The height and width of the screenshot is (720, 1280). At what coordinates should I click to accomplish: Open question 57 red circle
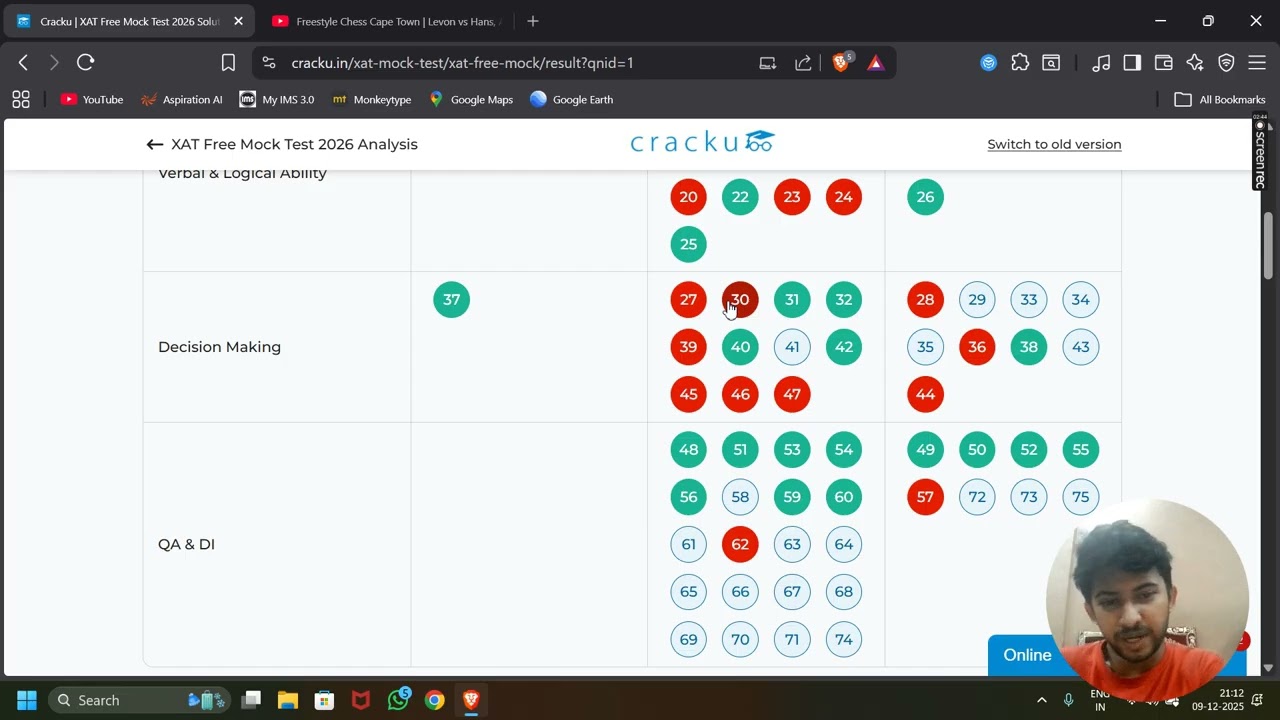(925, 497)
